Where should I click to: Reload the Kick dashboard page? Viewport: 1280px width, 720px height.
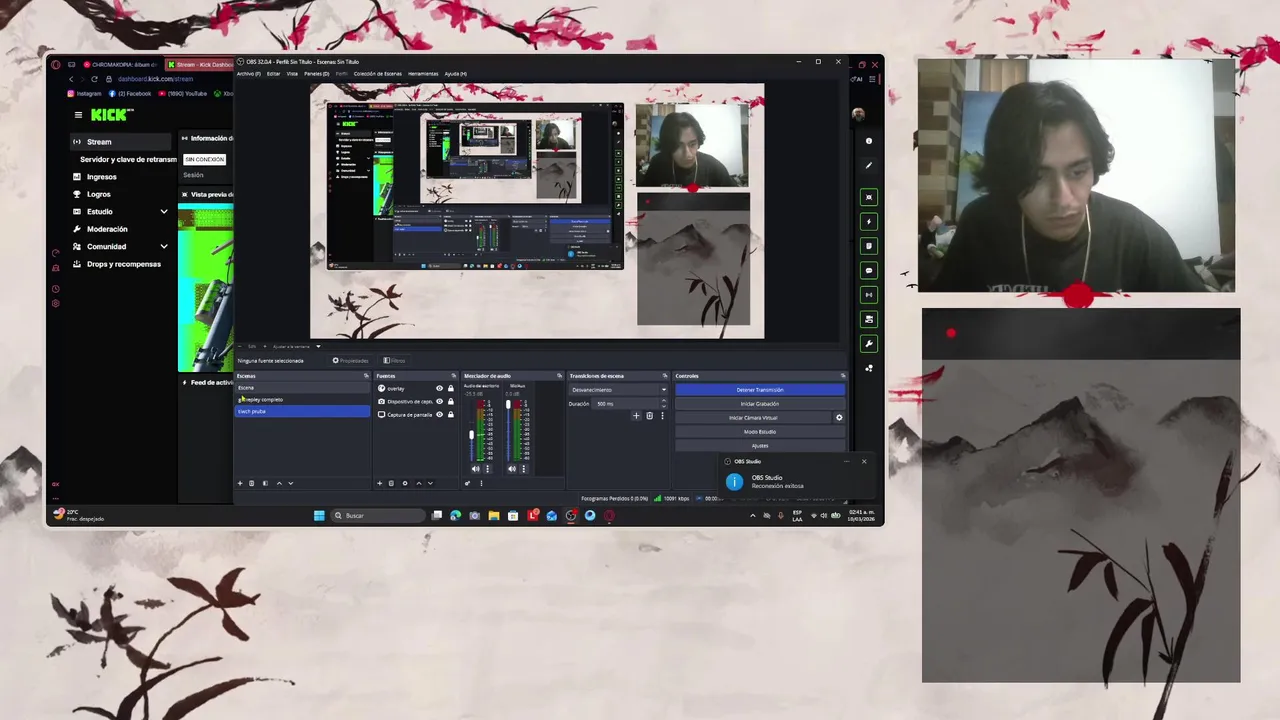94,79
